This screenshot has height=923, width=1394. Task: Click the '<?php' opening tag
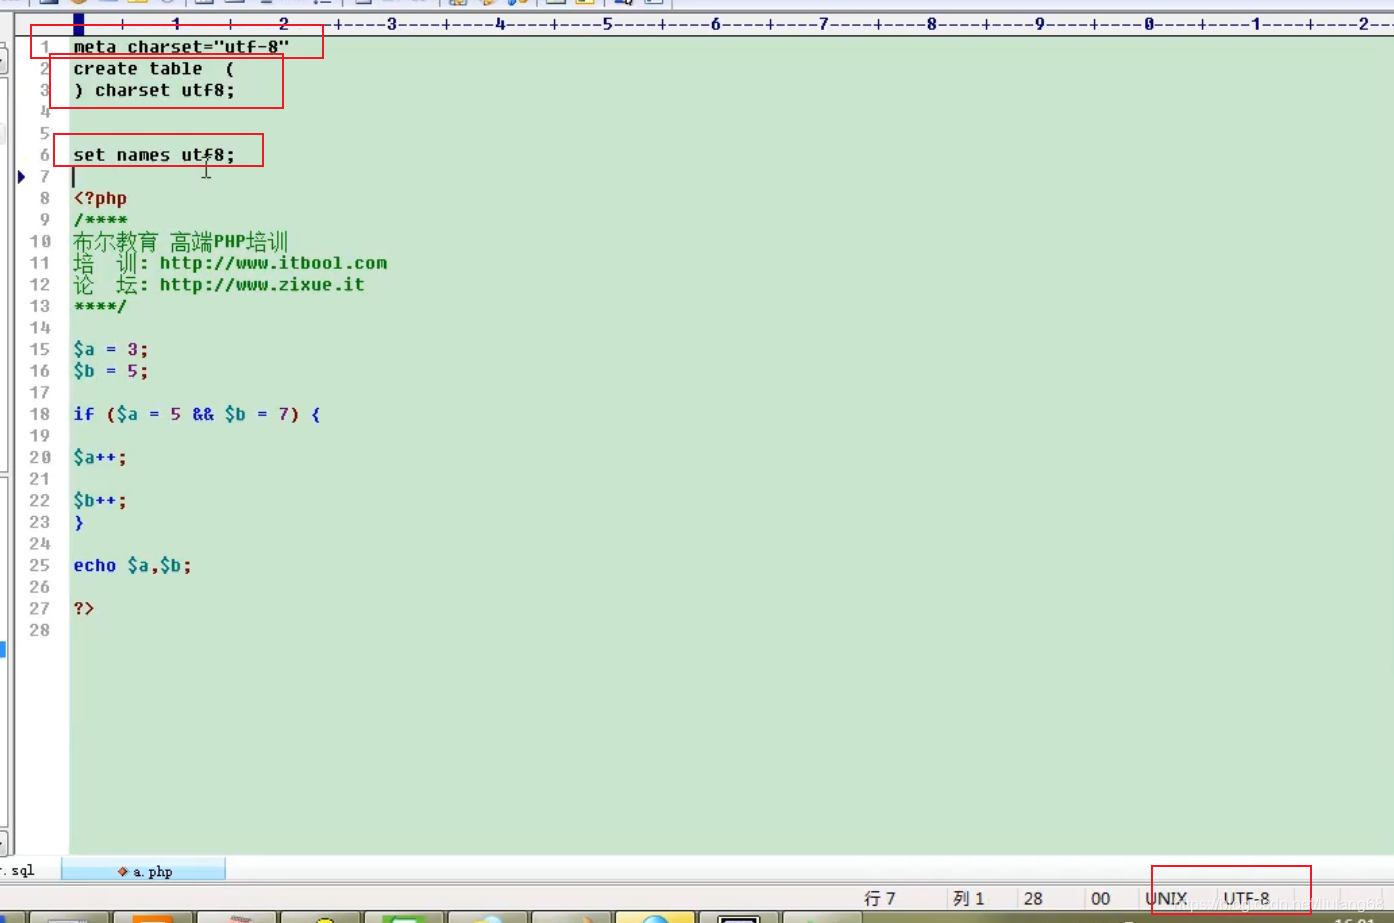(x=100, y=198)
